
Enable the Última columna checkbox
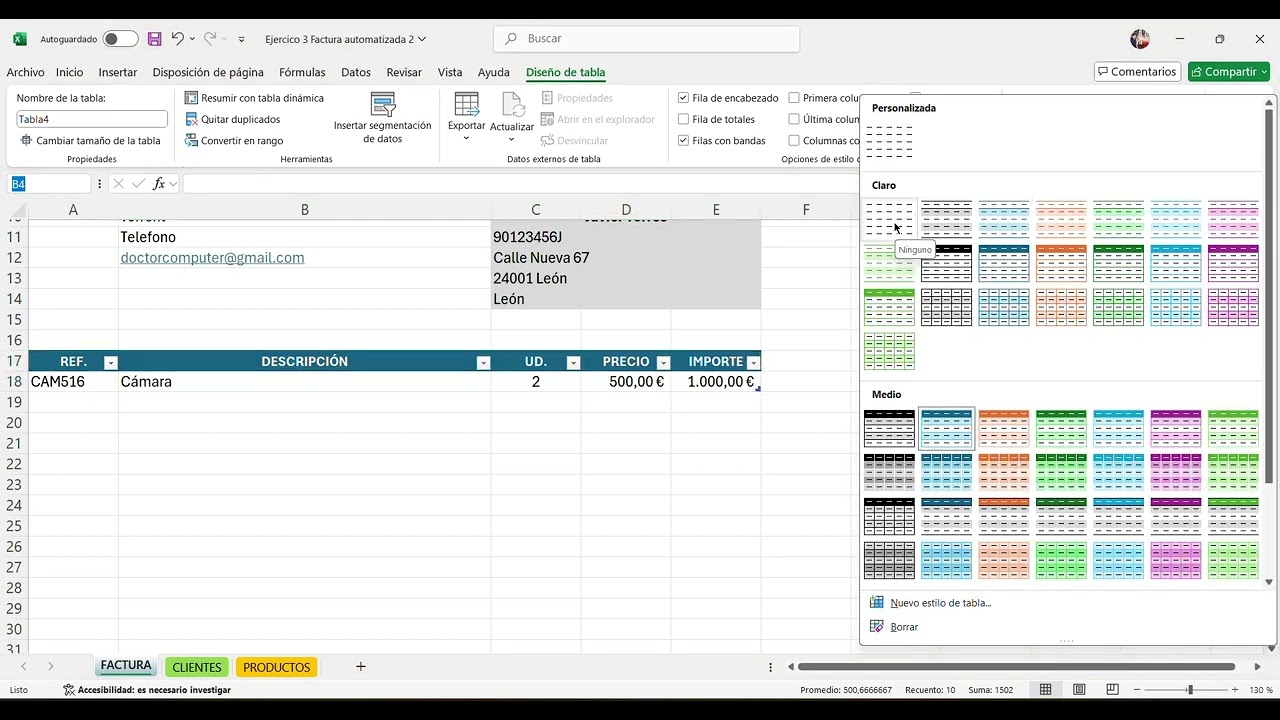(794, 119)
